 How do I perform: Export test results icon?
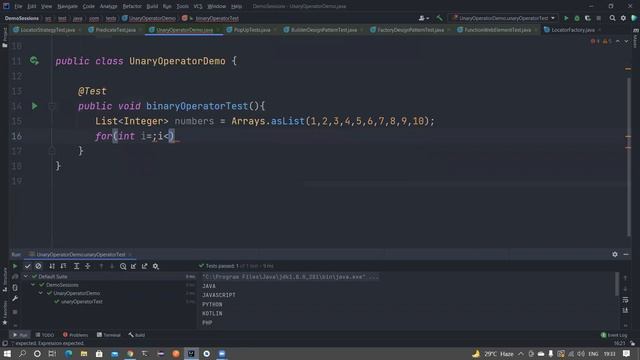[x=144, y=266]
